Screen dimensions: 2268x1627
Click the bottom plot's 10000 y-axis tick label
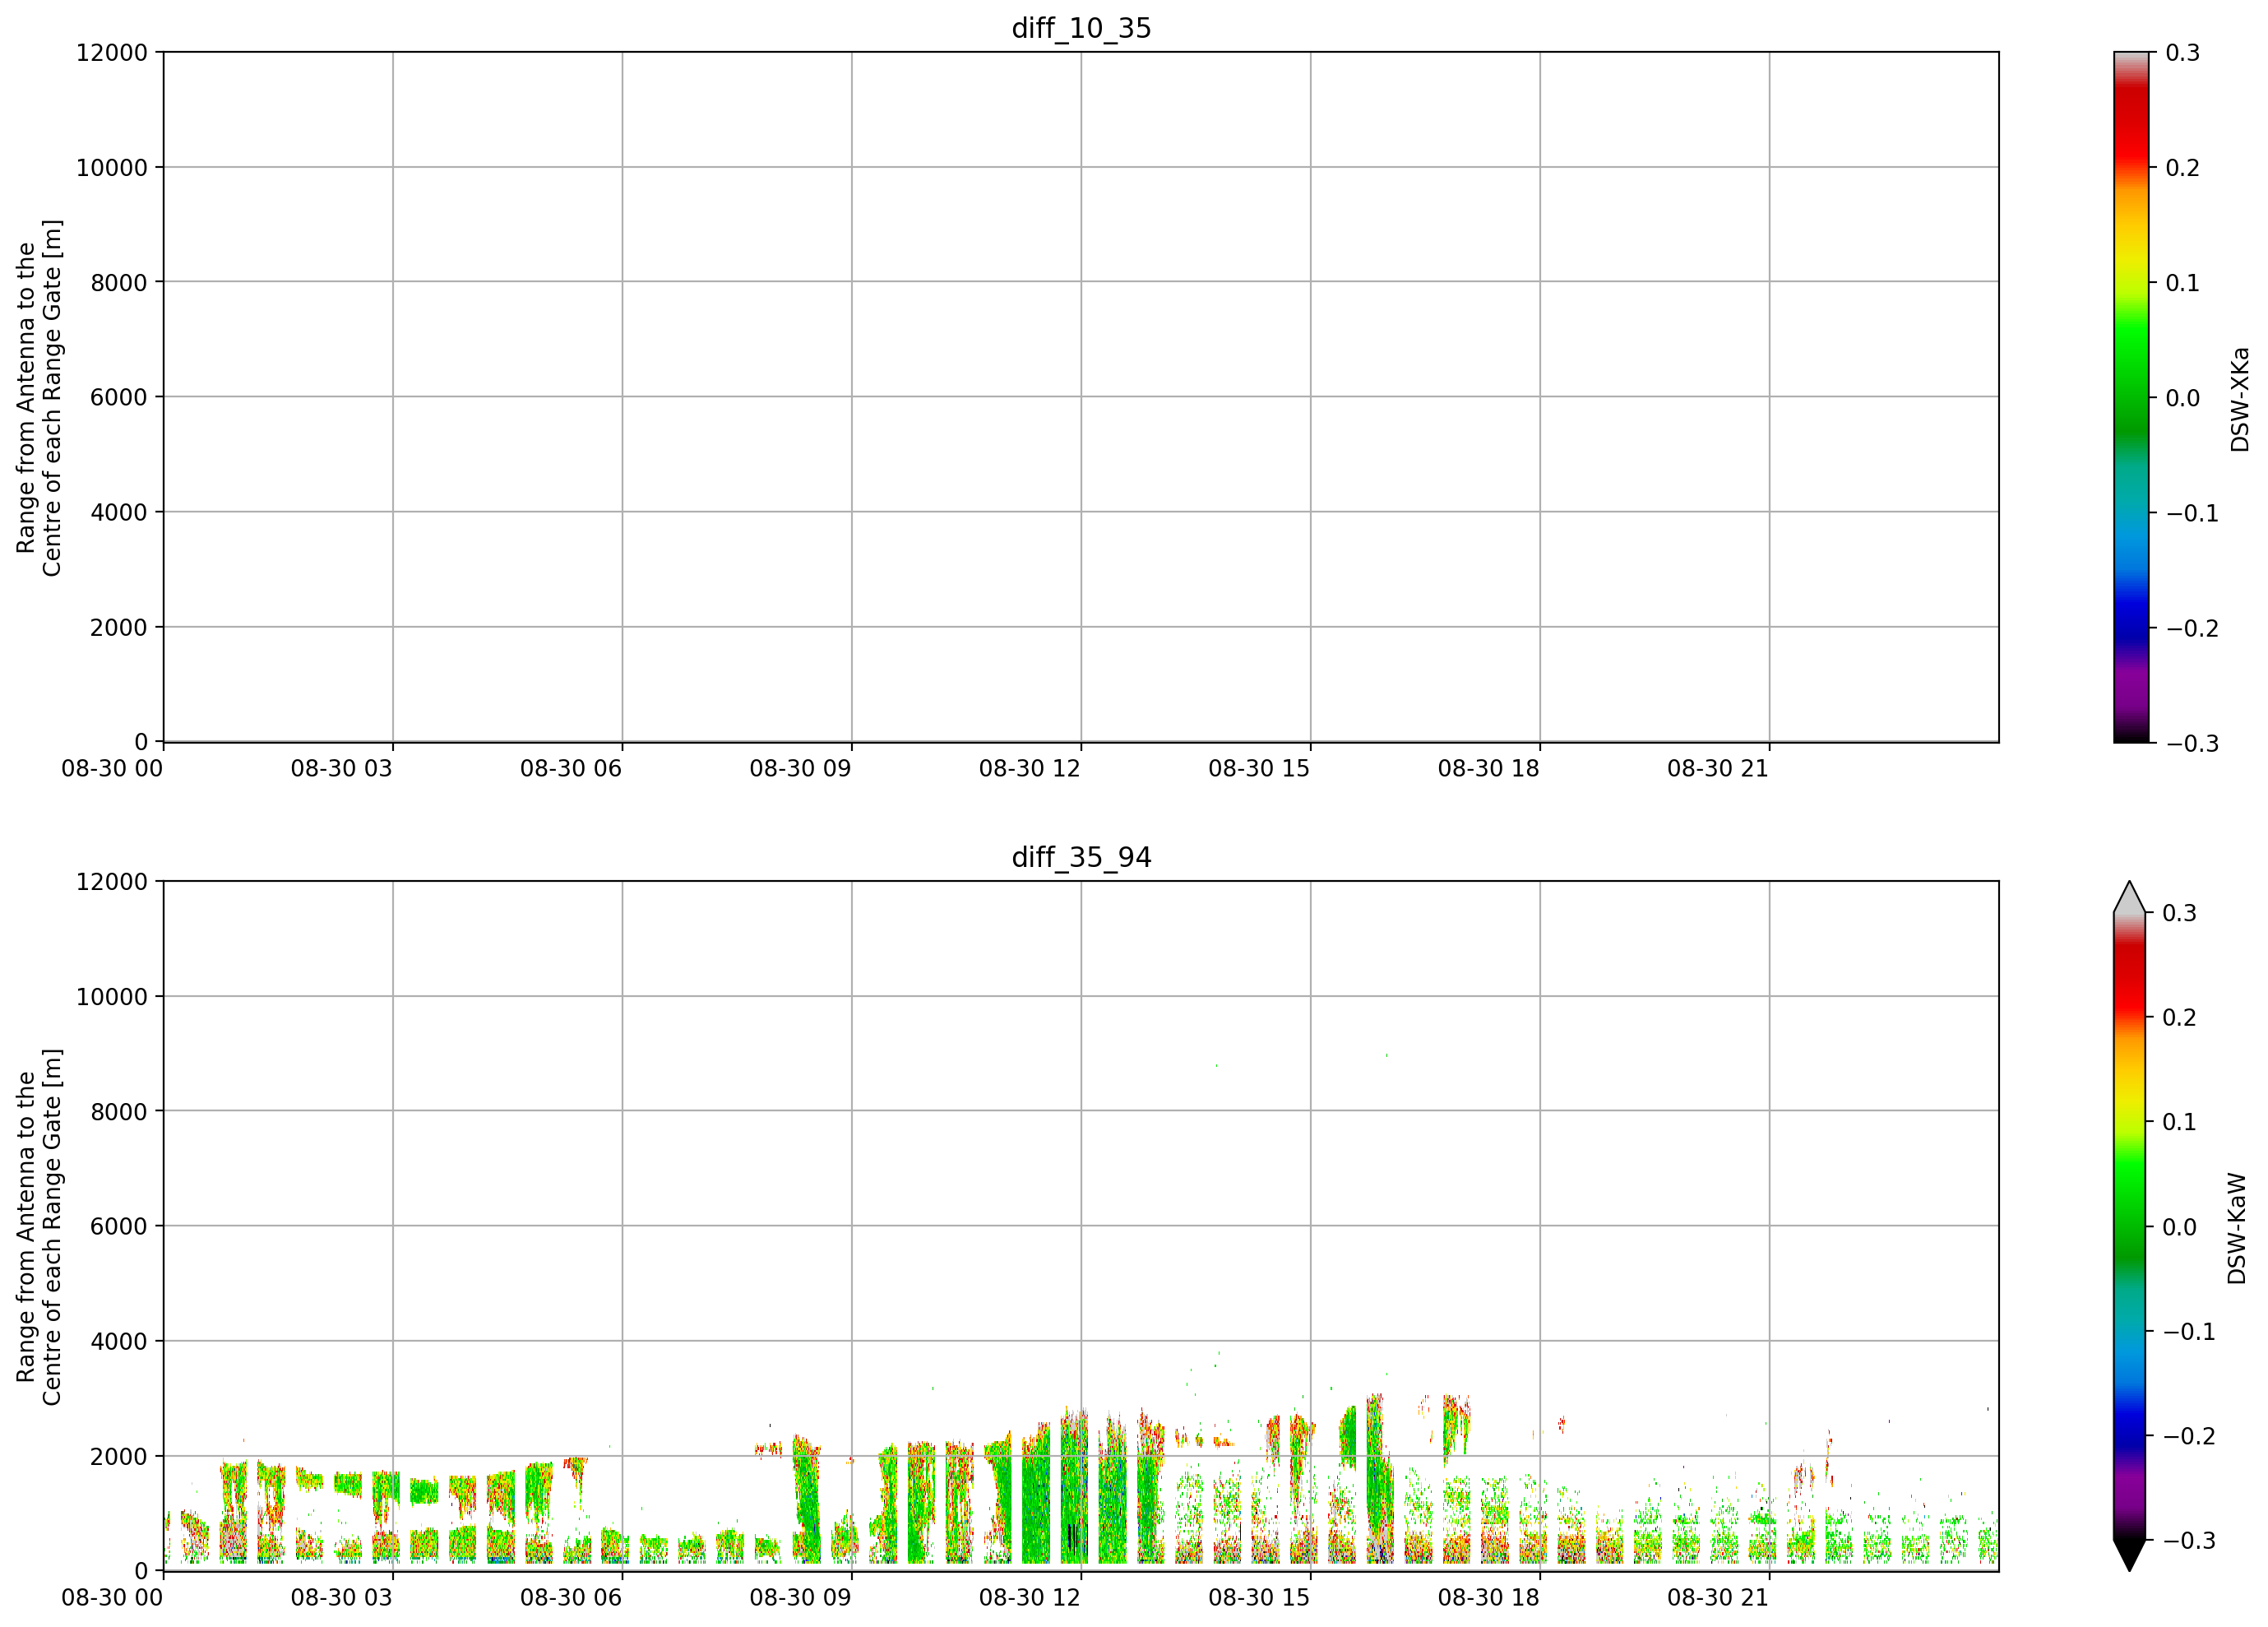[112, 996]
